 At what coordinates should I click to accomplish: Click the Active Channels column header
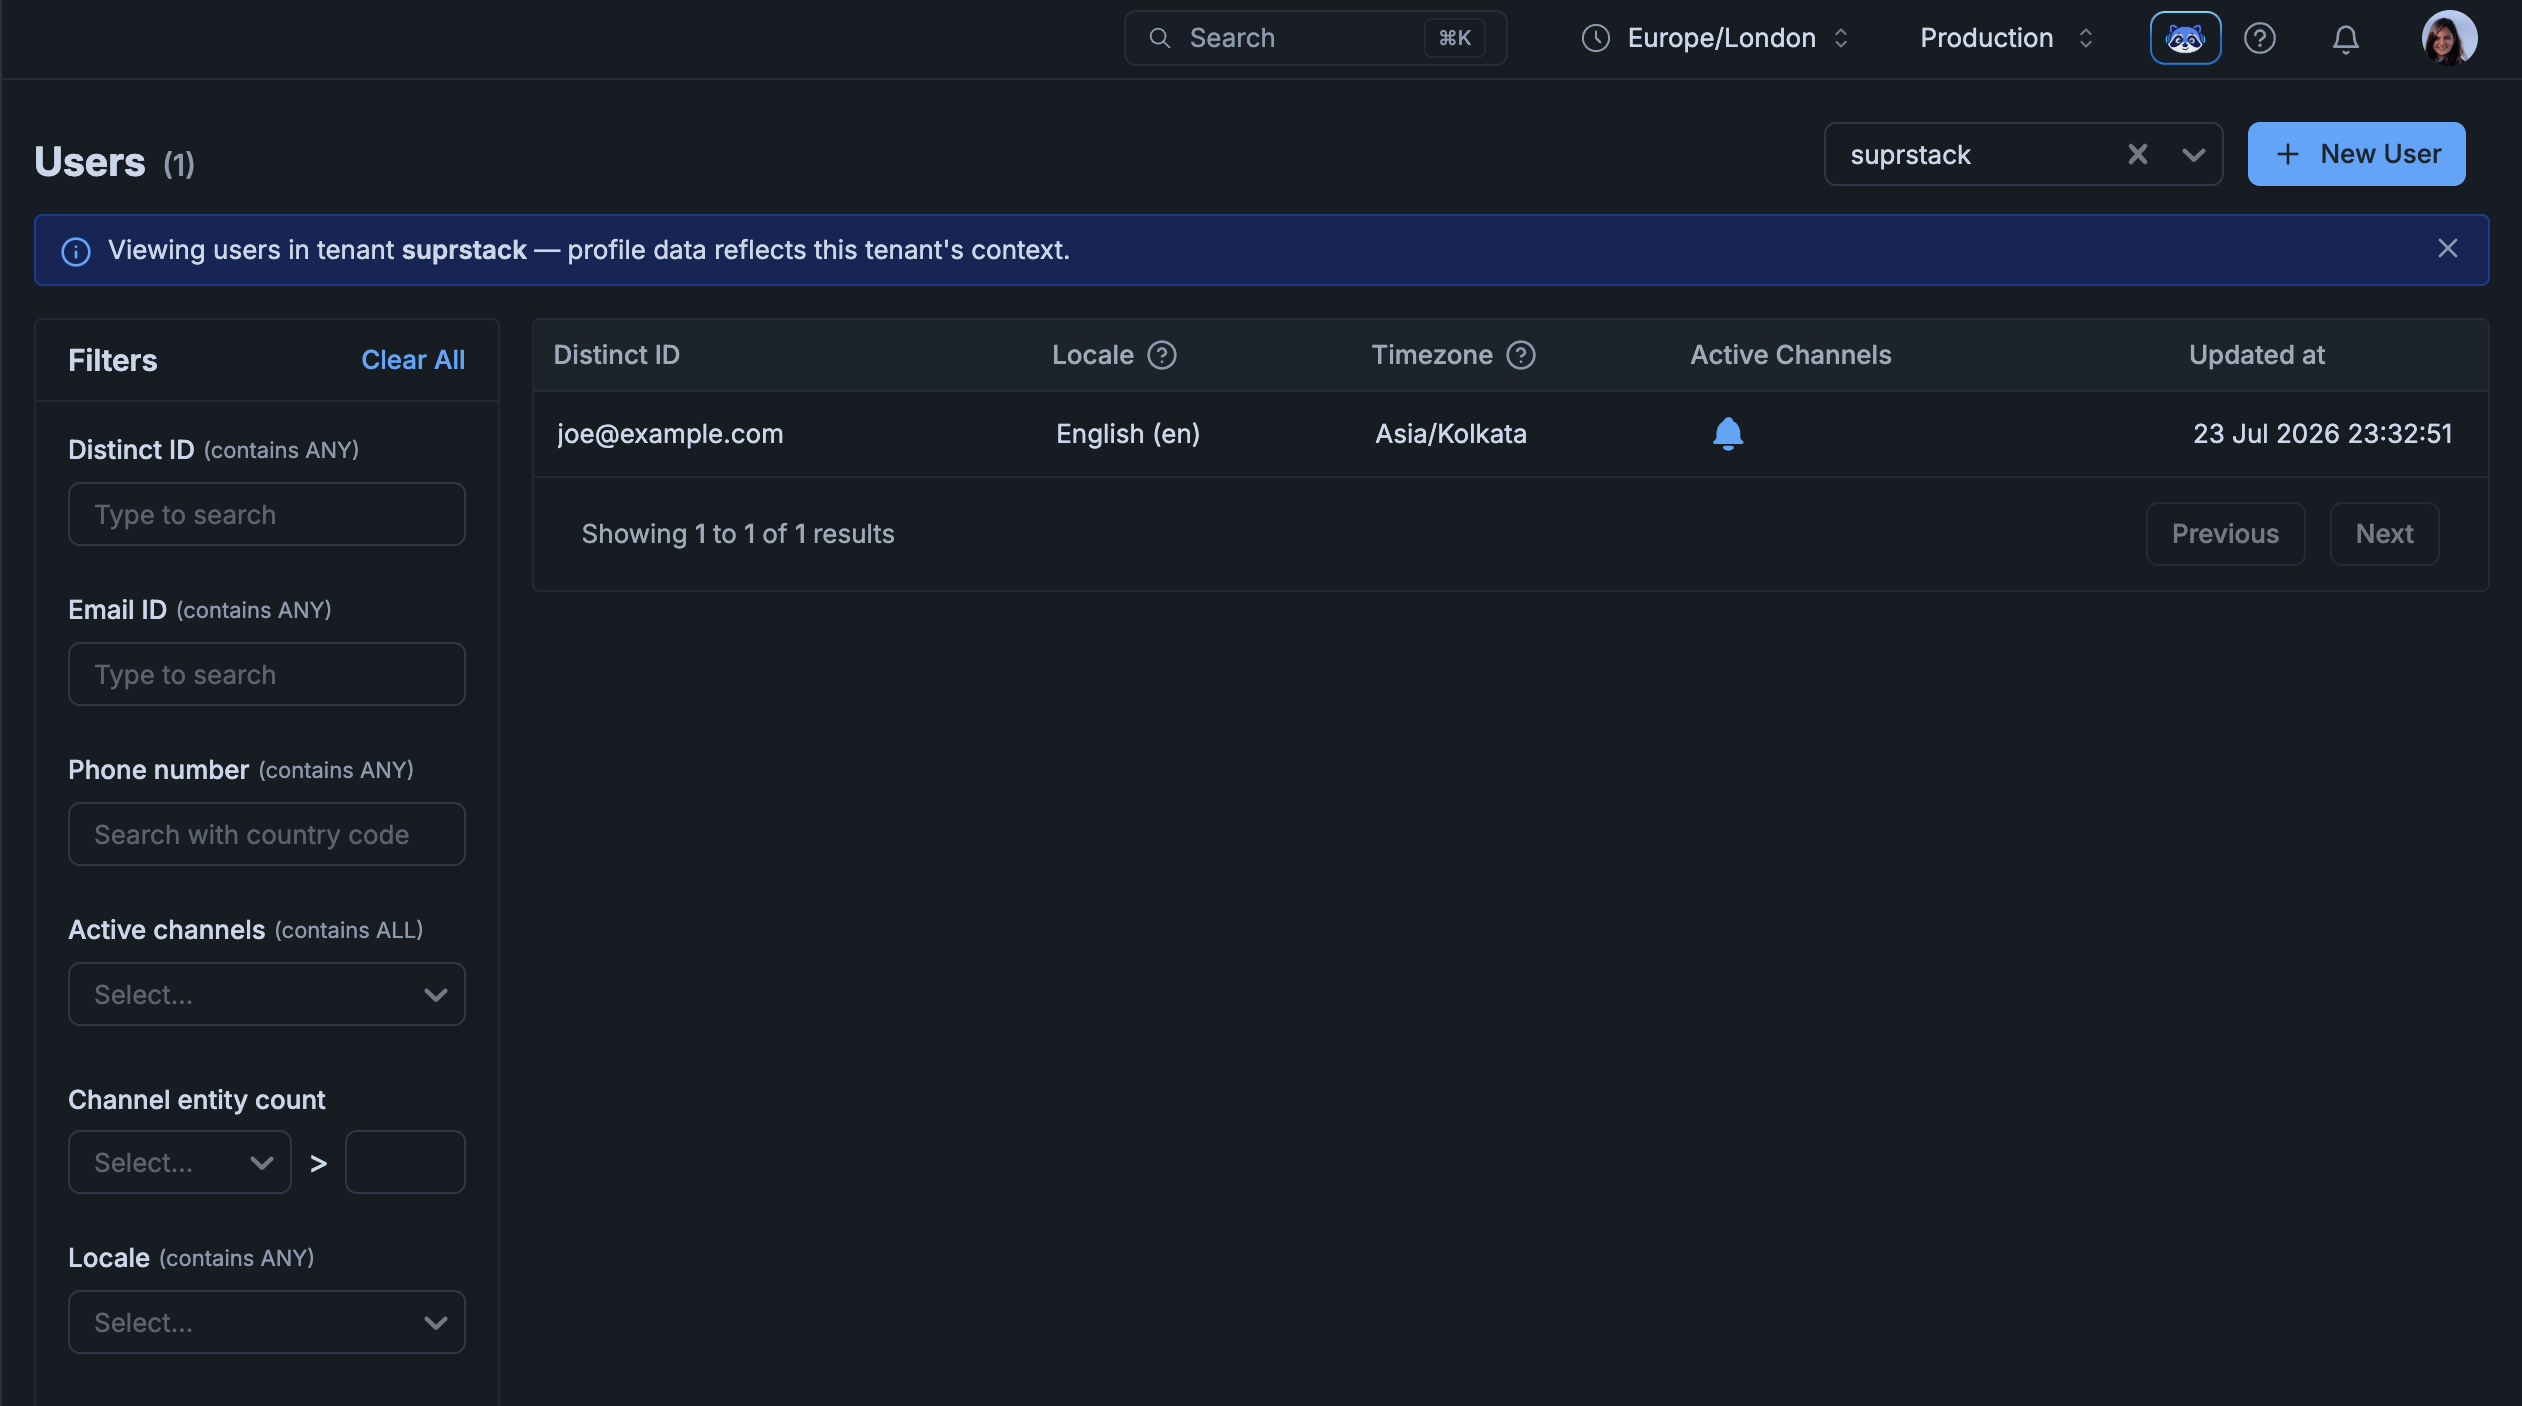pyautogui.click(x=1791, y=355)
